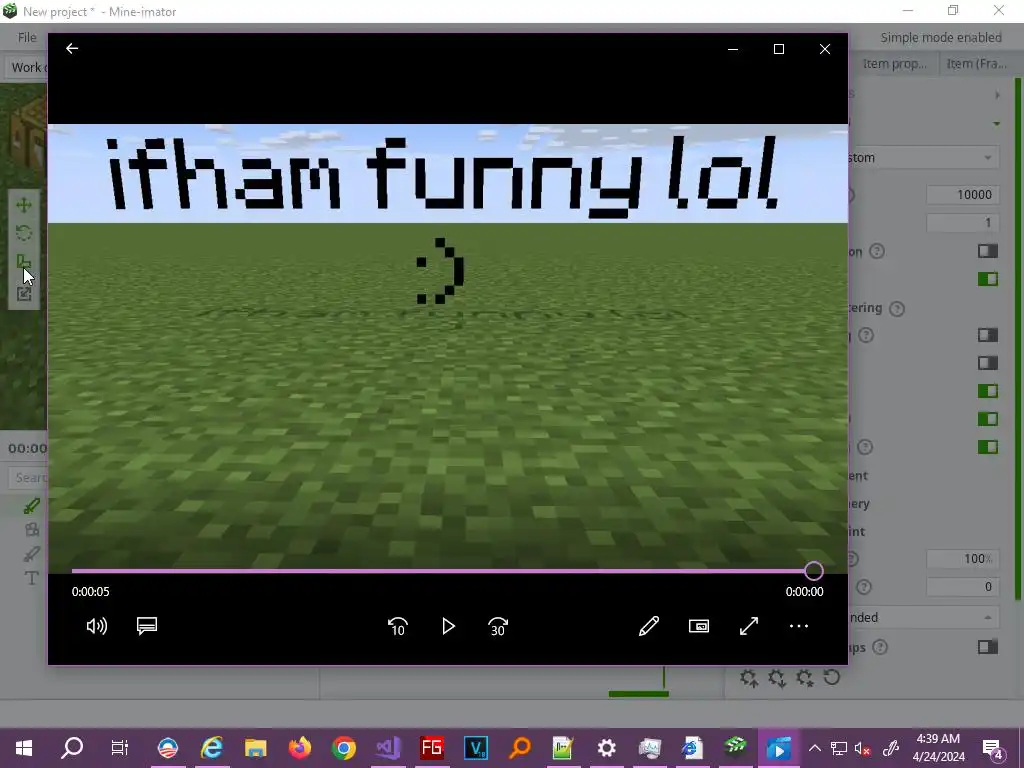
Task: Click the 10000 value field
Action: (963, 195)
